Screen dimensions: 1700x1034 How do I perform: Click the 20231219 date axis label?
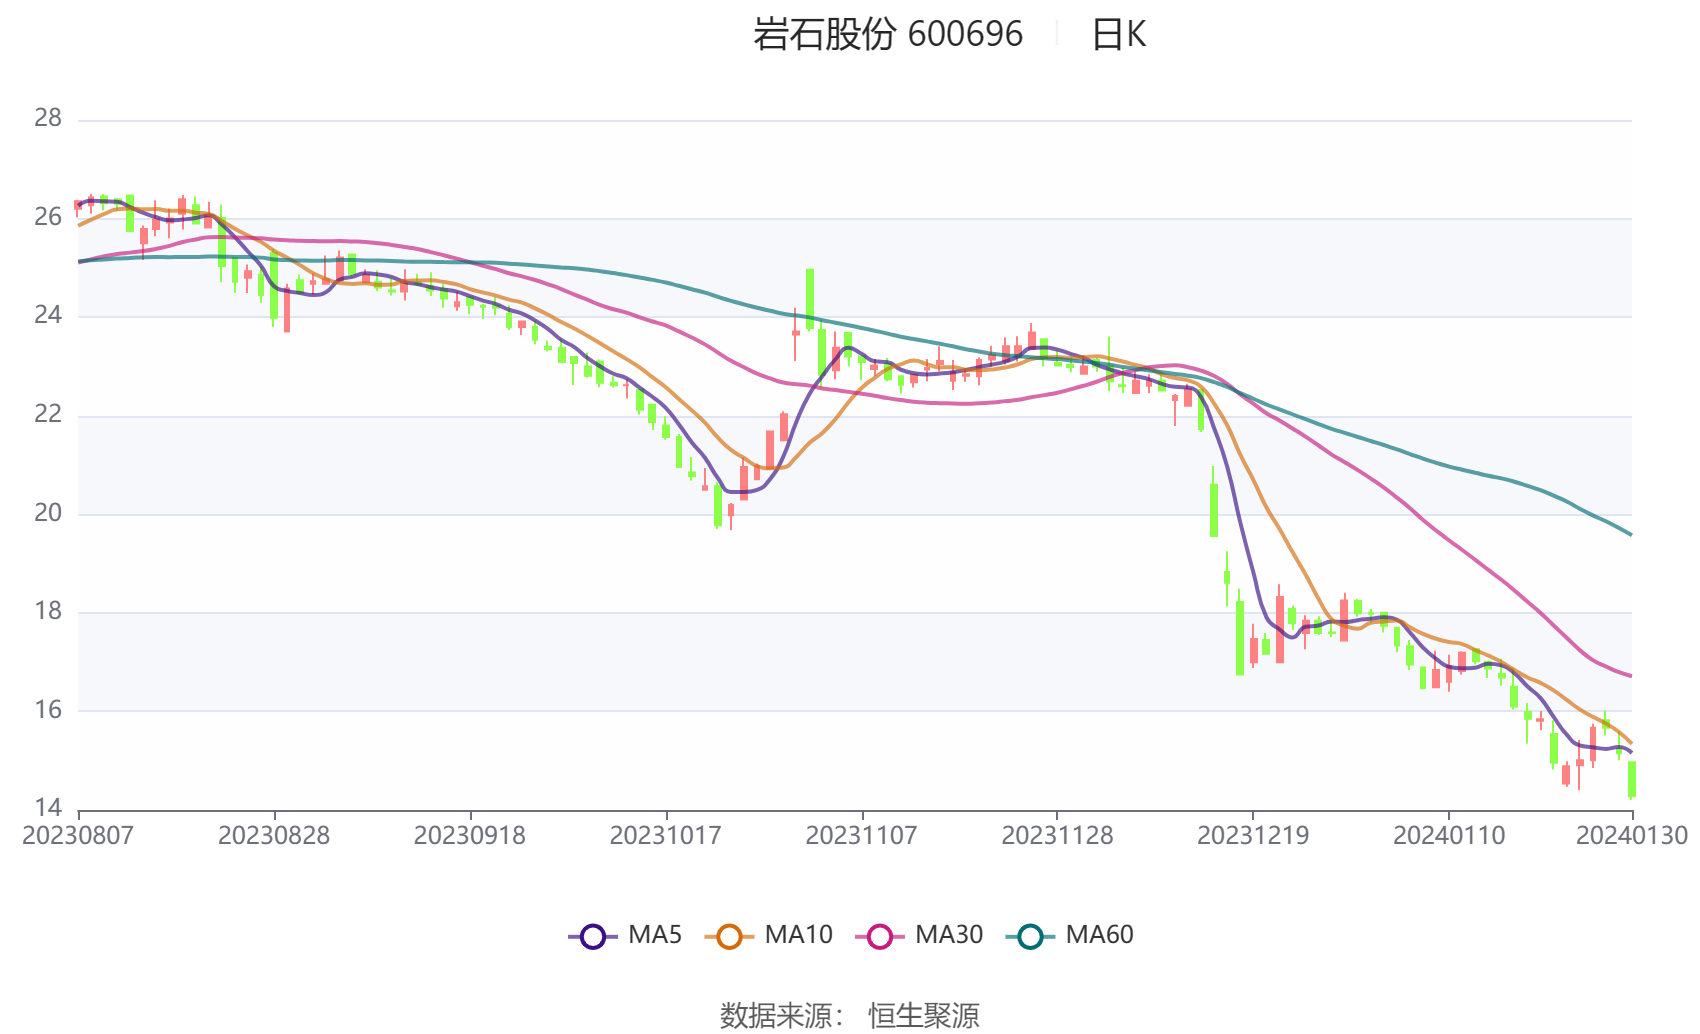pos(1253,836)
